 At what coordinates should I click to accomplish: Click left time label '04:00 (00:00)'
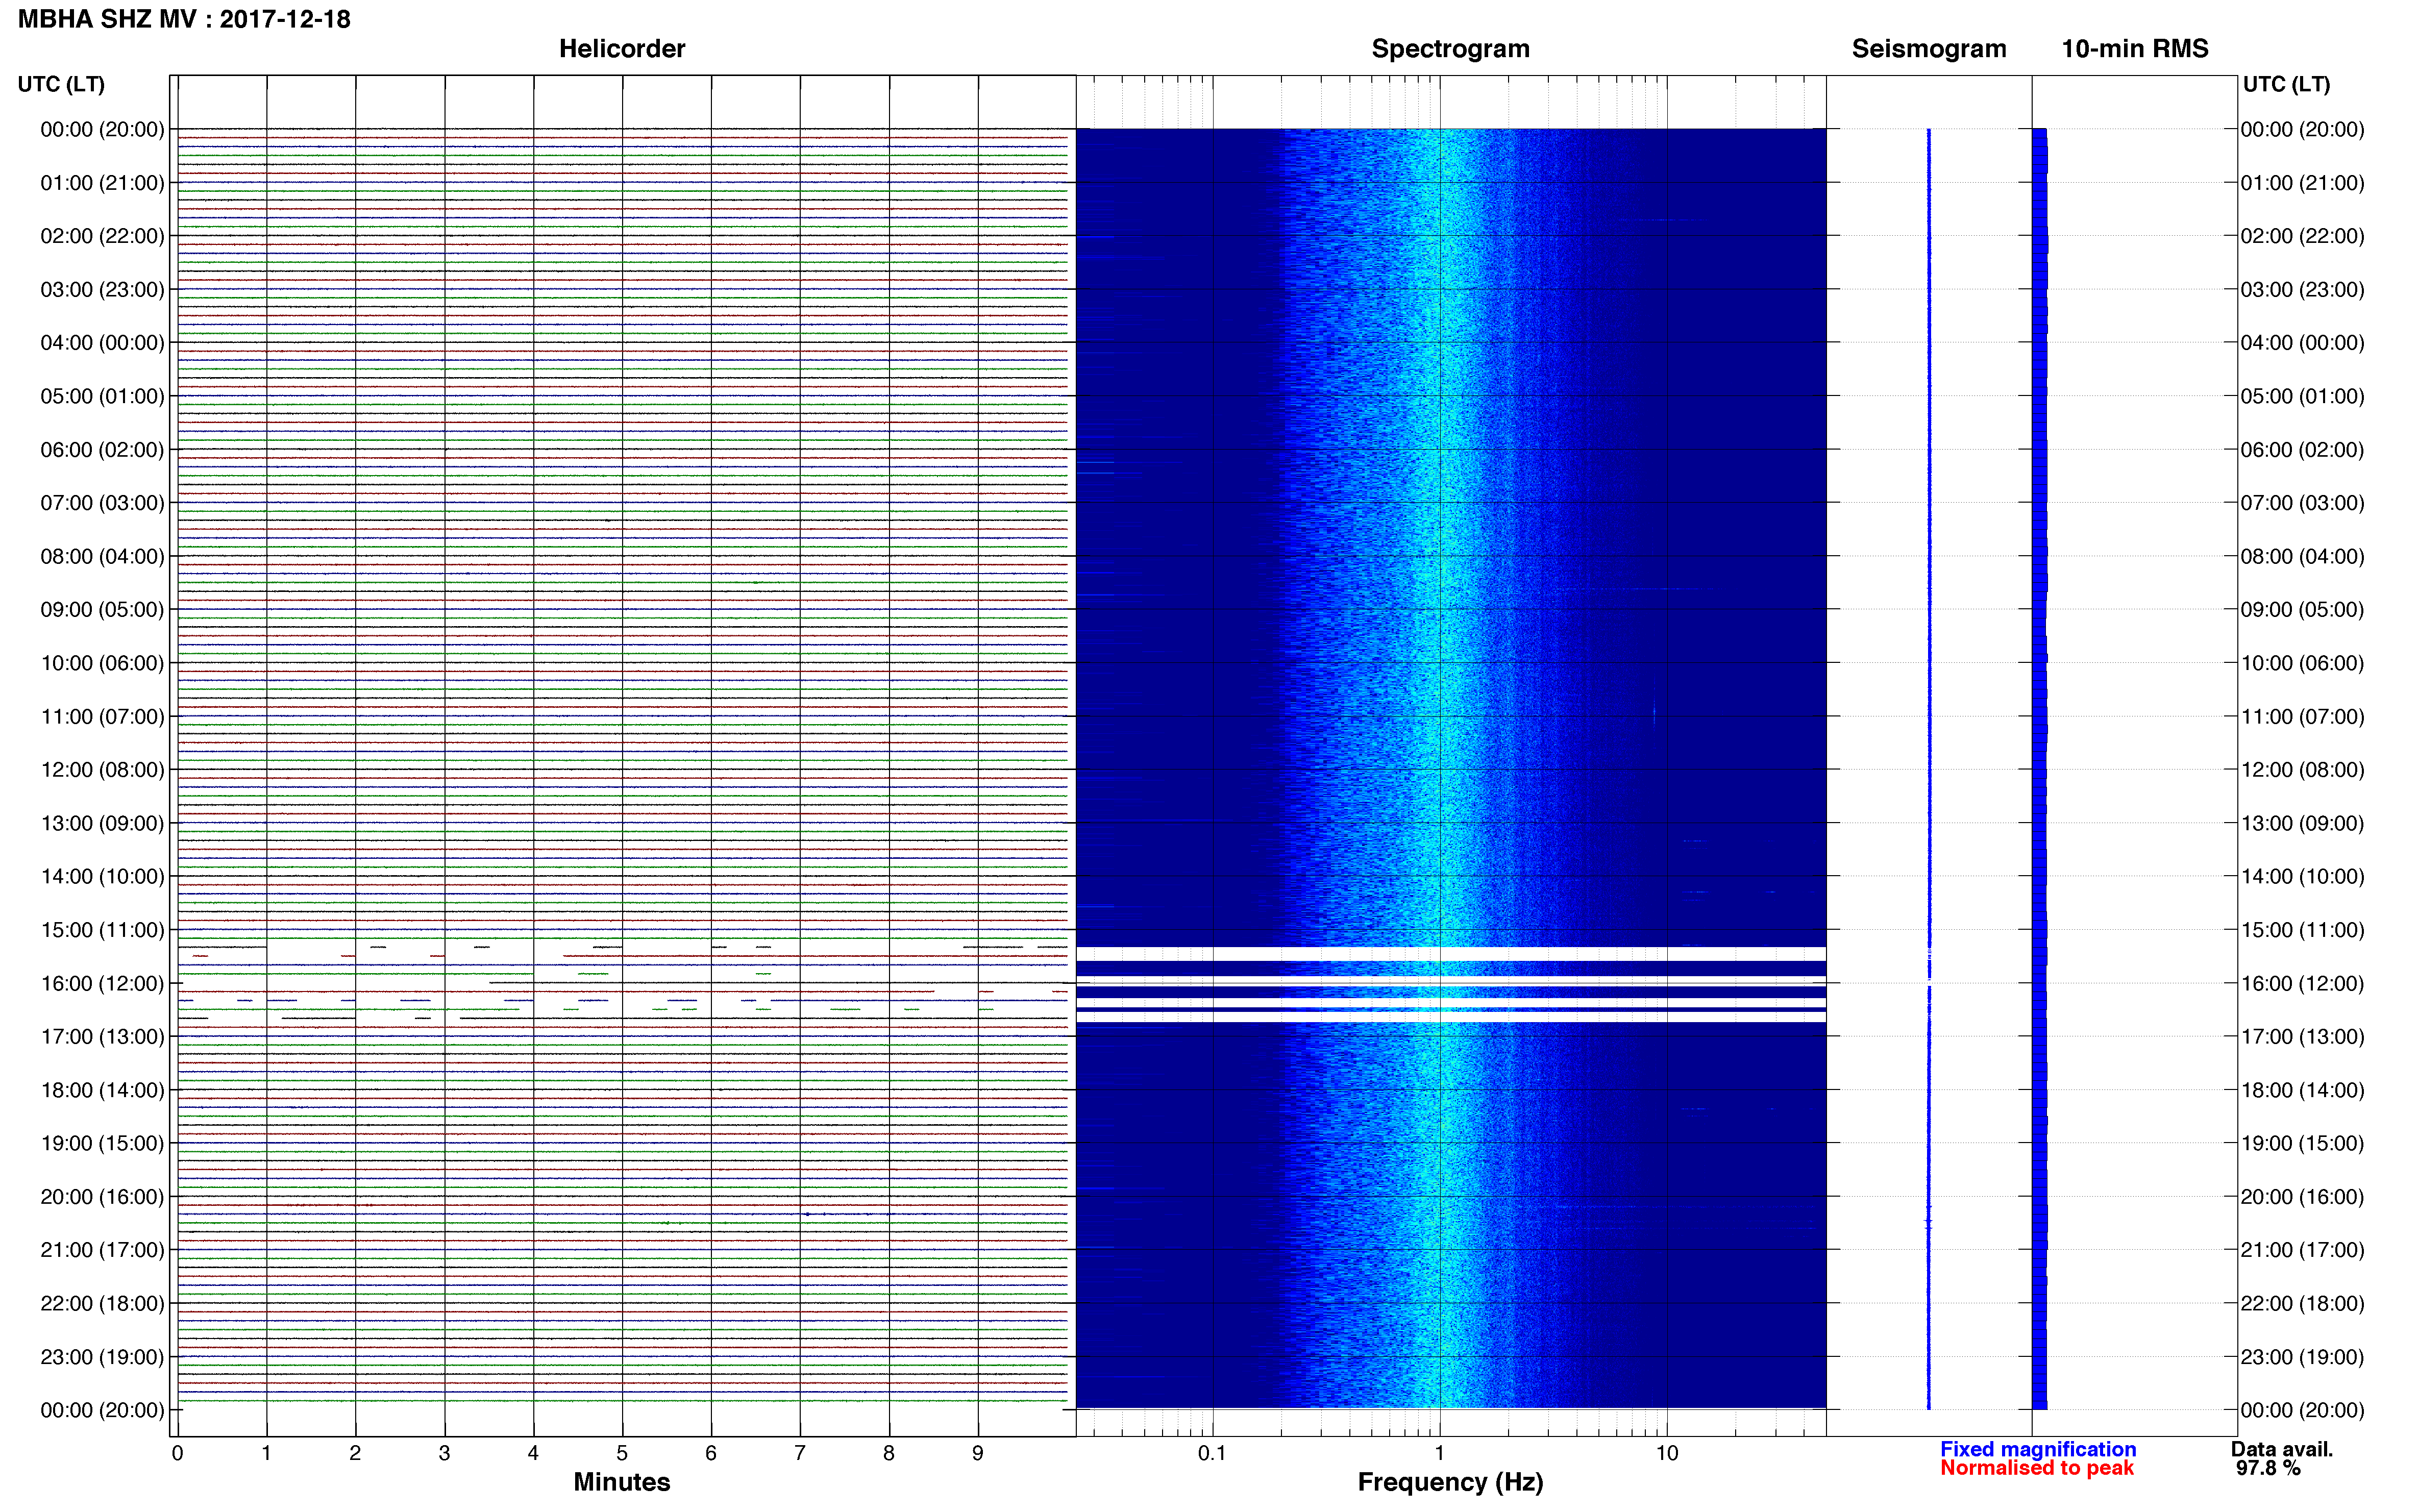[x=102, y=343]
